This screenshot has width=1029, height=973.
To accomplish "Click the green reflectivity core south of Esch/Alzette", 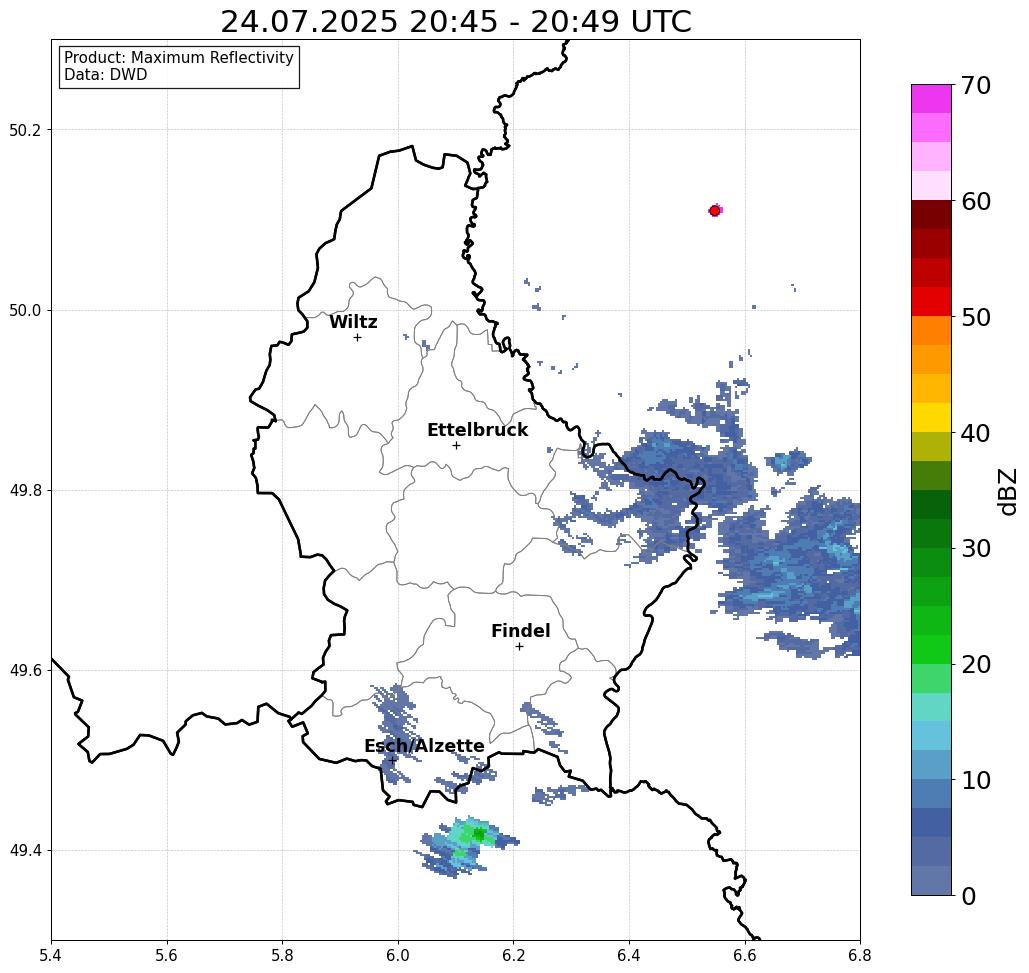I will pos(478,835).
